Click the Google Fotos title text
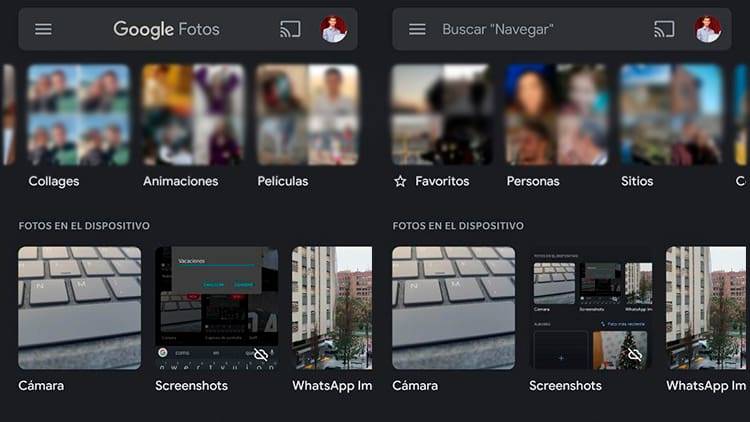Image resolution: width=750 pixels, height=422 pixels. click(166, 30)
